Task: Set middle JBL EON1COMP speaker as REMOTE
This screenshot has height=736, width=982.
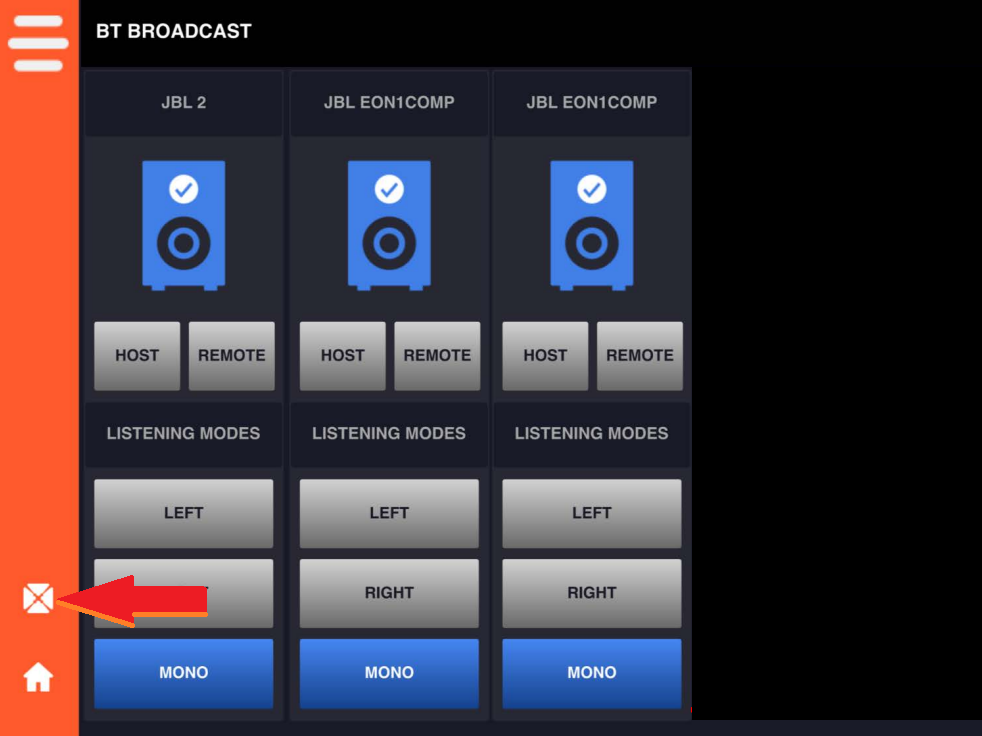Action: pyautogui.click(x=437, y=356)
